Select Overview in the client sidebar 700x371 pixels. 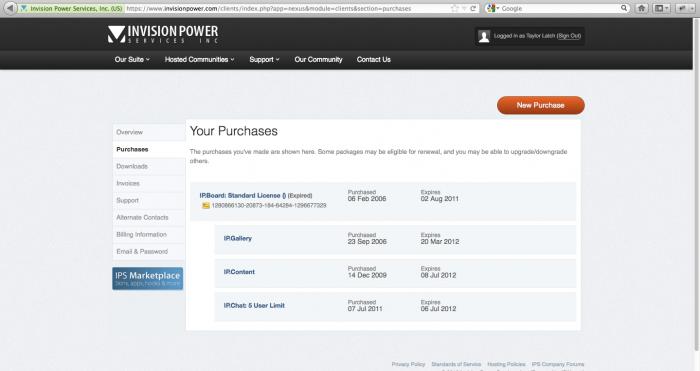click(149, 132)
